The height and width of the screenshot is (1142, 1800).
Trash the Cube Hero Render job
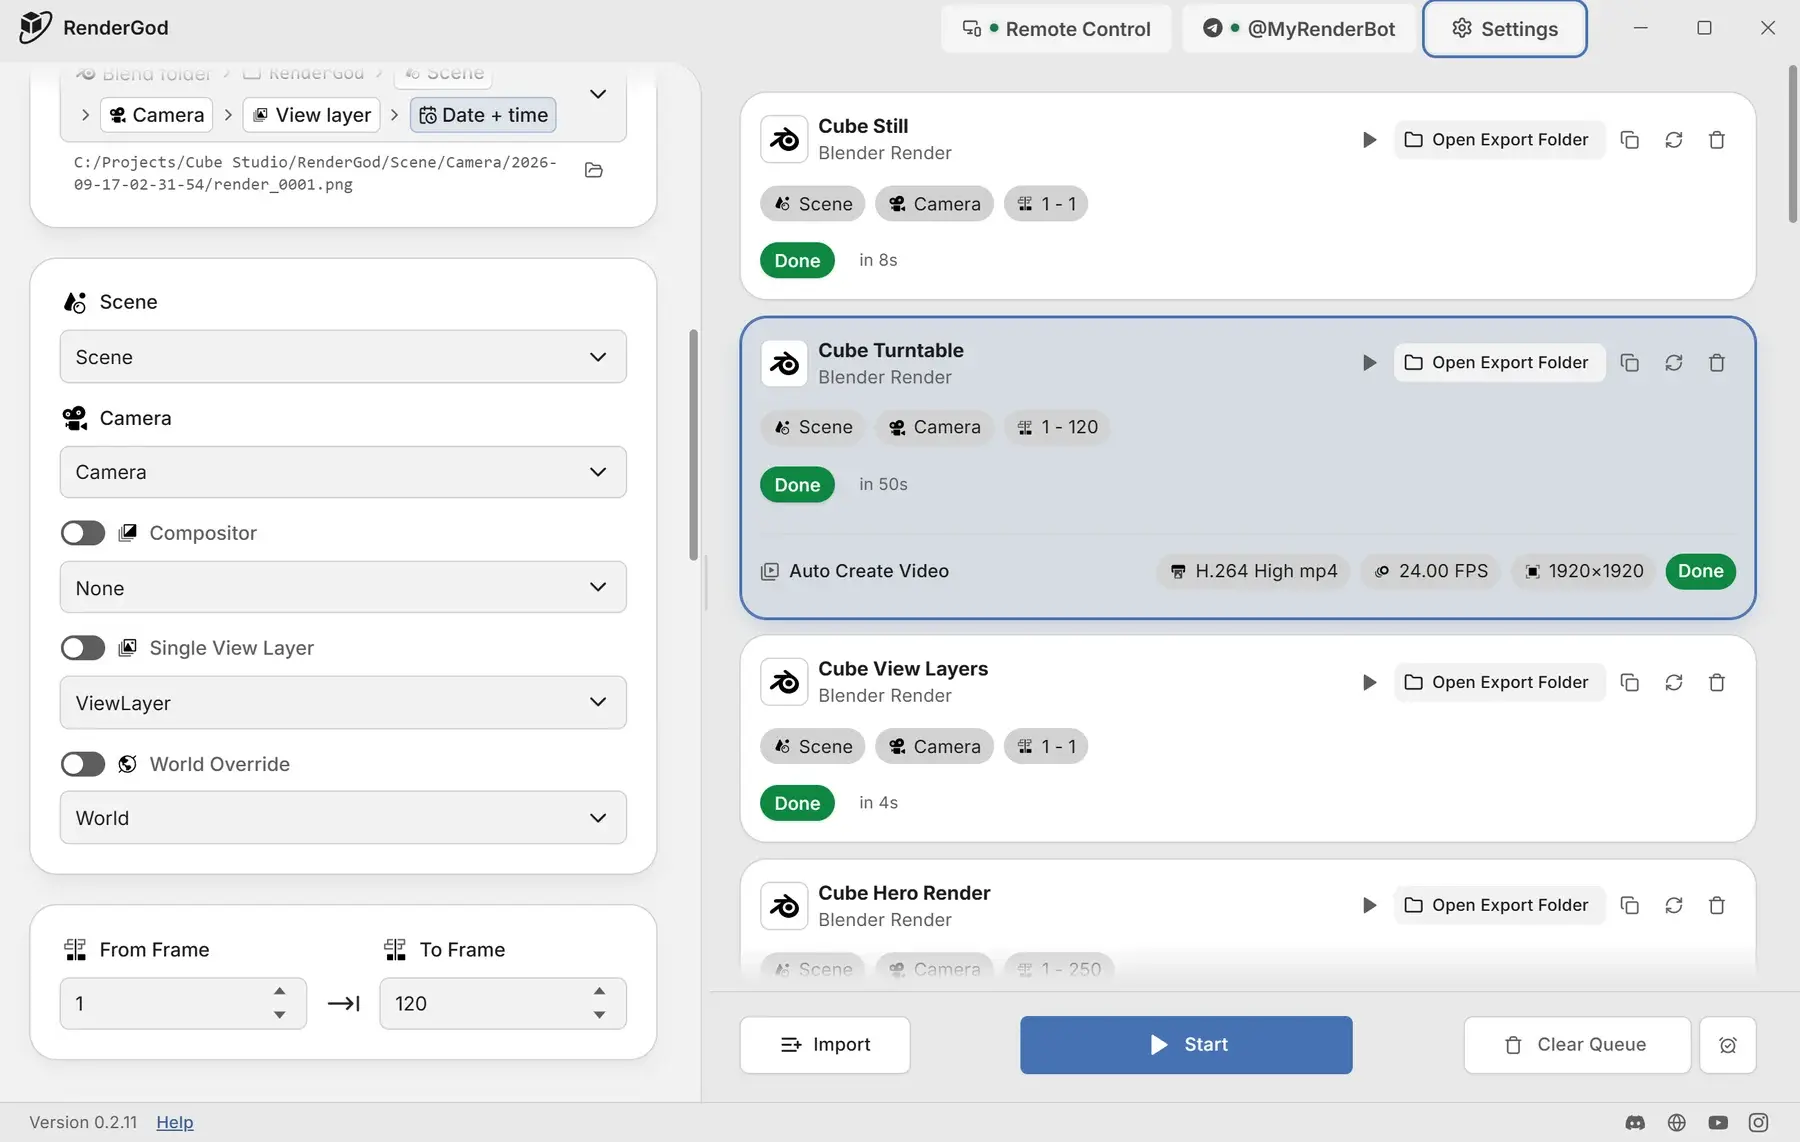tap(1717, 905)
